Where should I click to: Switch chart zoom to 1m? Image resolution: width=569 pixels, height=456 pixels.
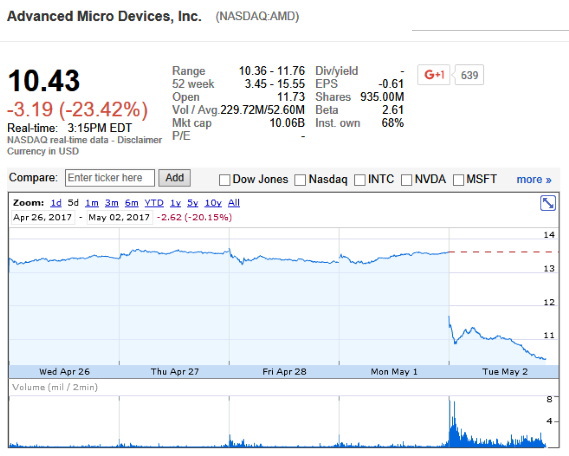92,203
